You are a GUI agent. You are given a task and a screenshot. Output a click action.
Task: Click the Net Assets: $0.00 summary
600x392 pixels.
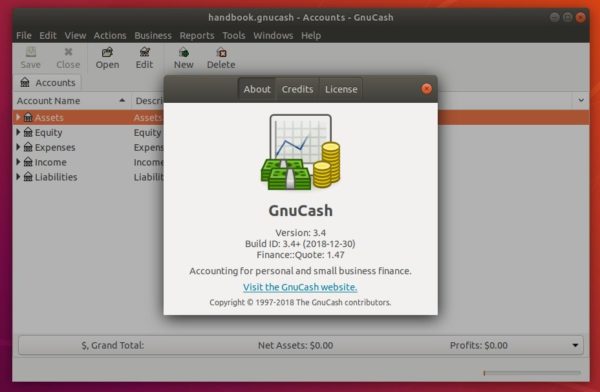[x=295, y=345]
